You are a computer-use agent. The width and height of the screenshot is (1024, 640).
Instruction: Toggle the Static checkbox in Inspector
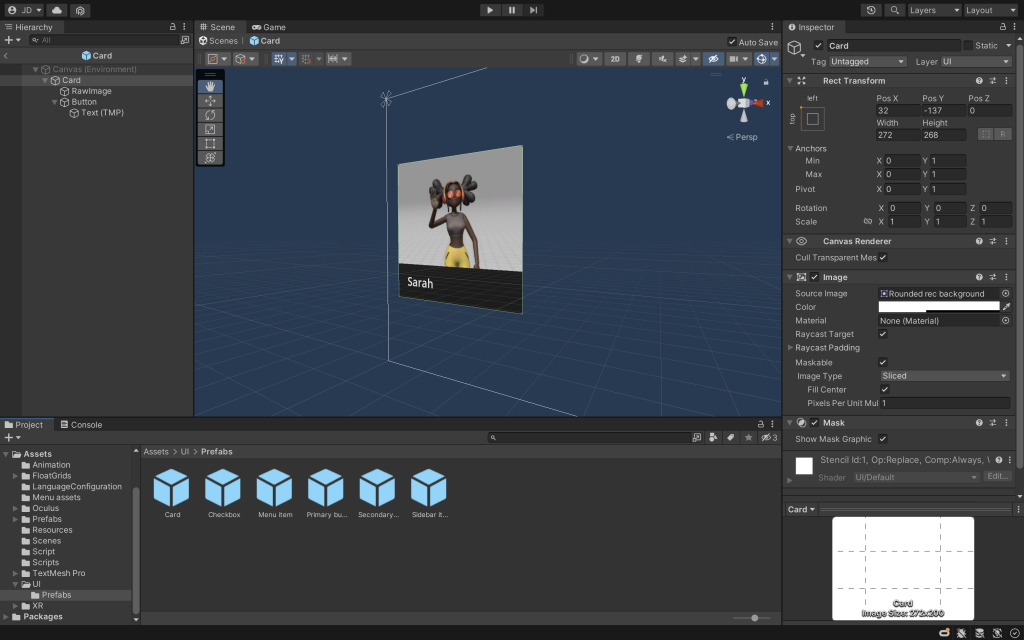click(x=968, y=46)
